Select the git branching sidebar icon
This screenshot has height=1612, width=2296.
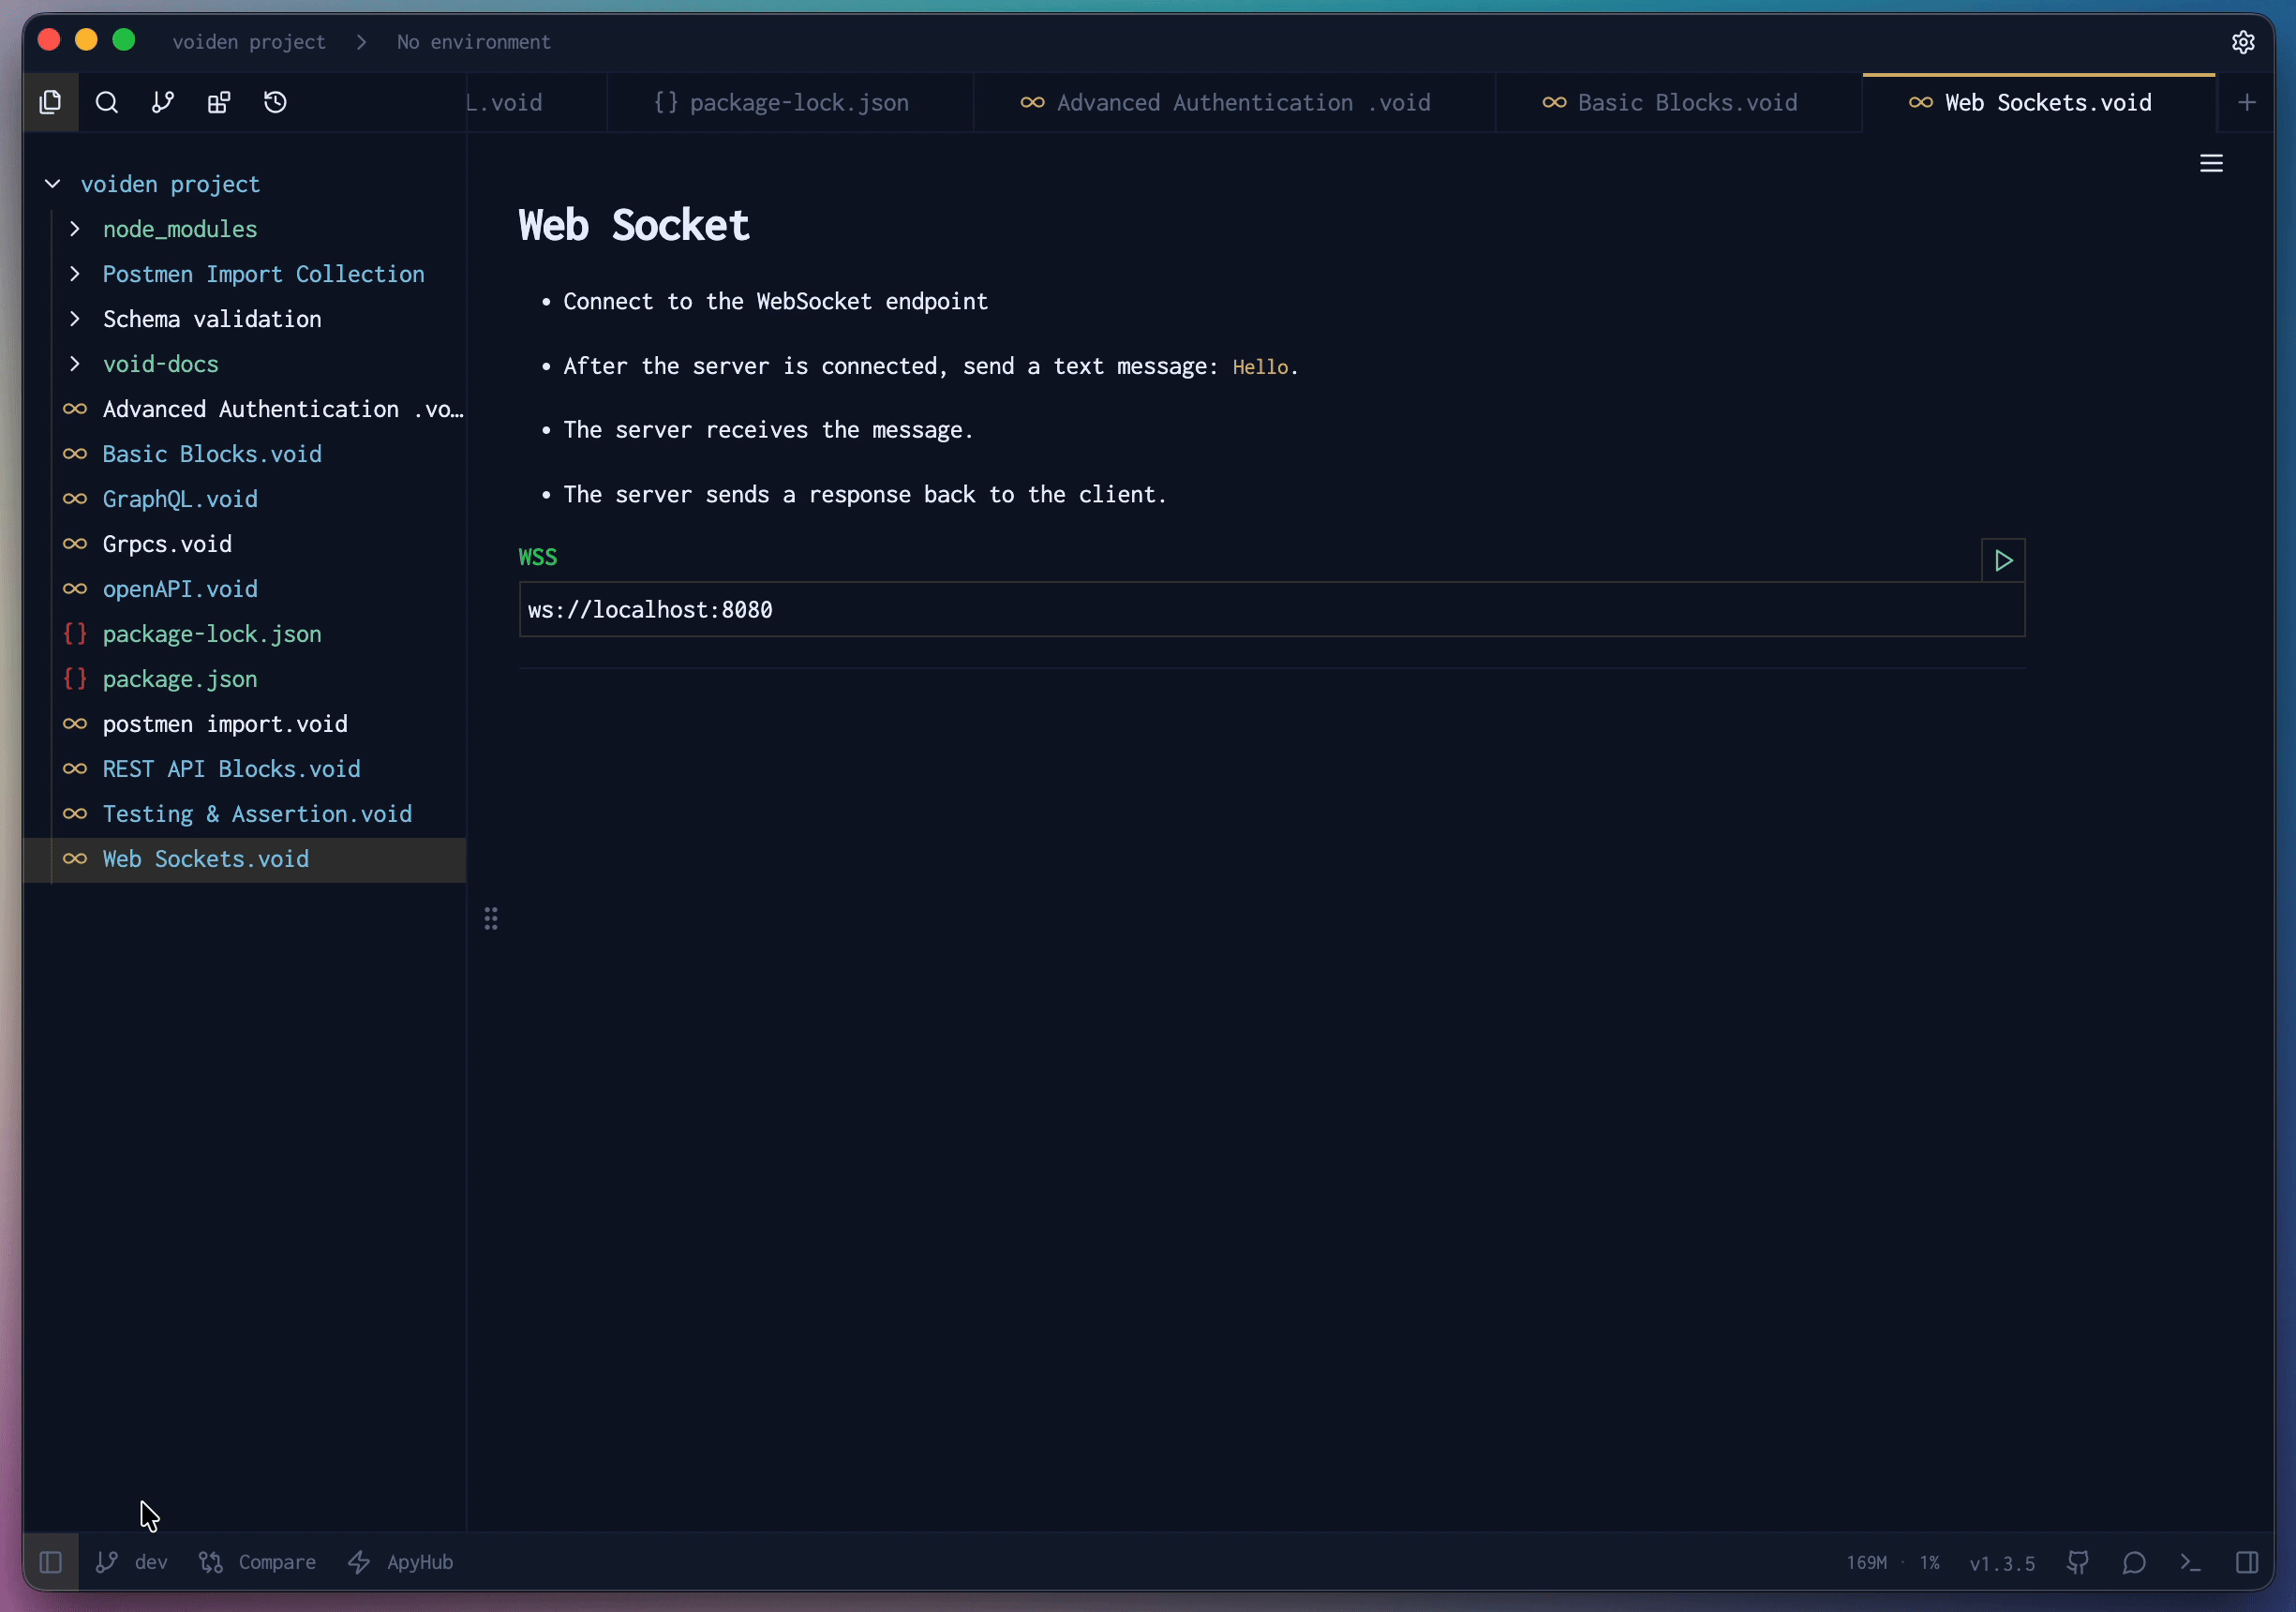click(x=162, y=102)
